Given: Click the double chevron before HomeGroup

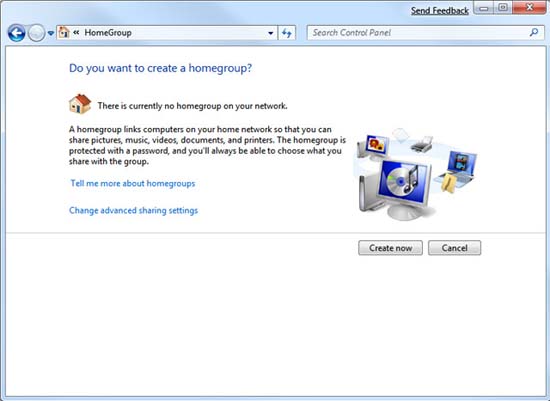Looking at the screenshot, I should point(76,33).
